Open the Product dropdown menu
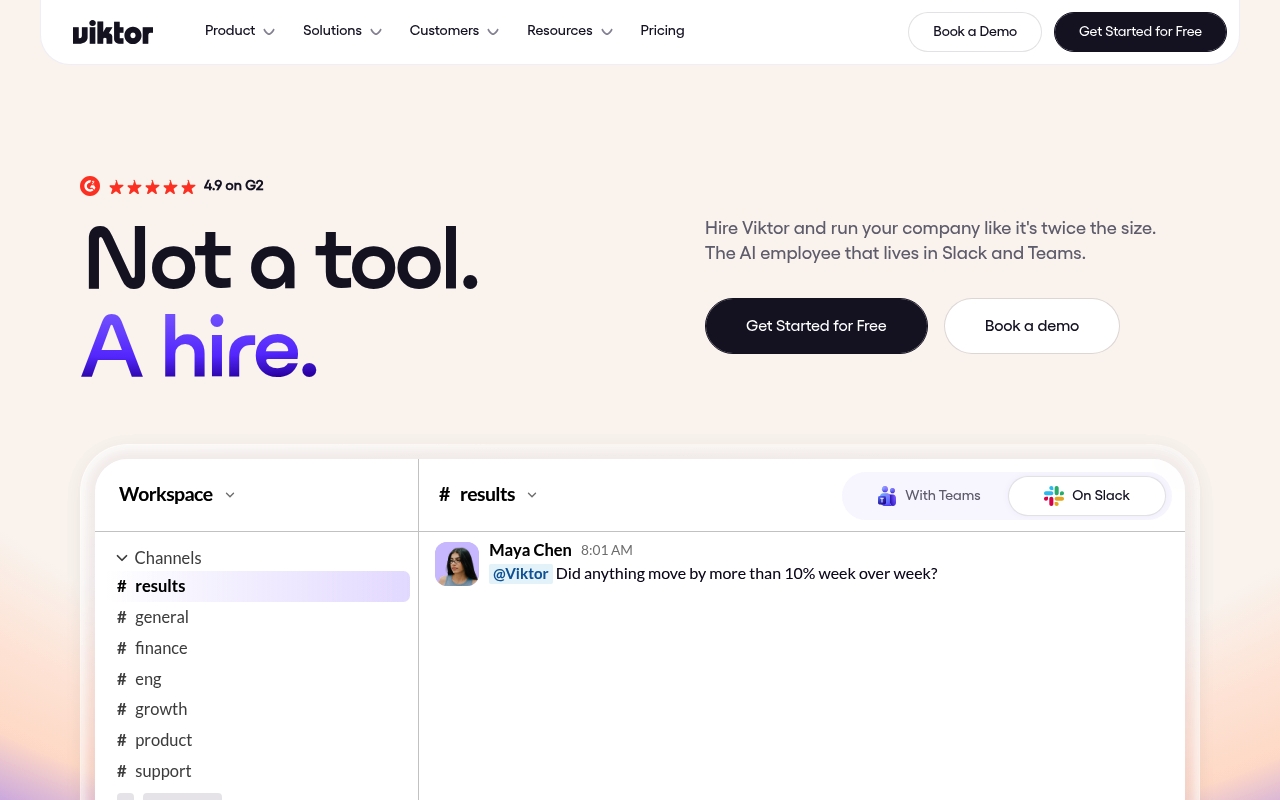Viewport: 1280px width, 800px height. (240, 31)
